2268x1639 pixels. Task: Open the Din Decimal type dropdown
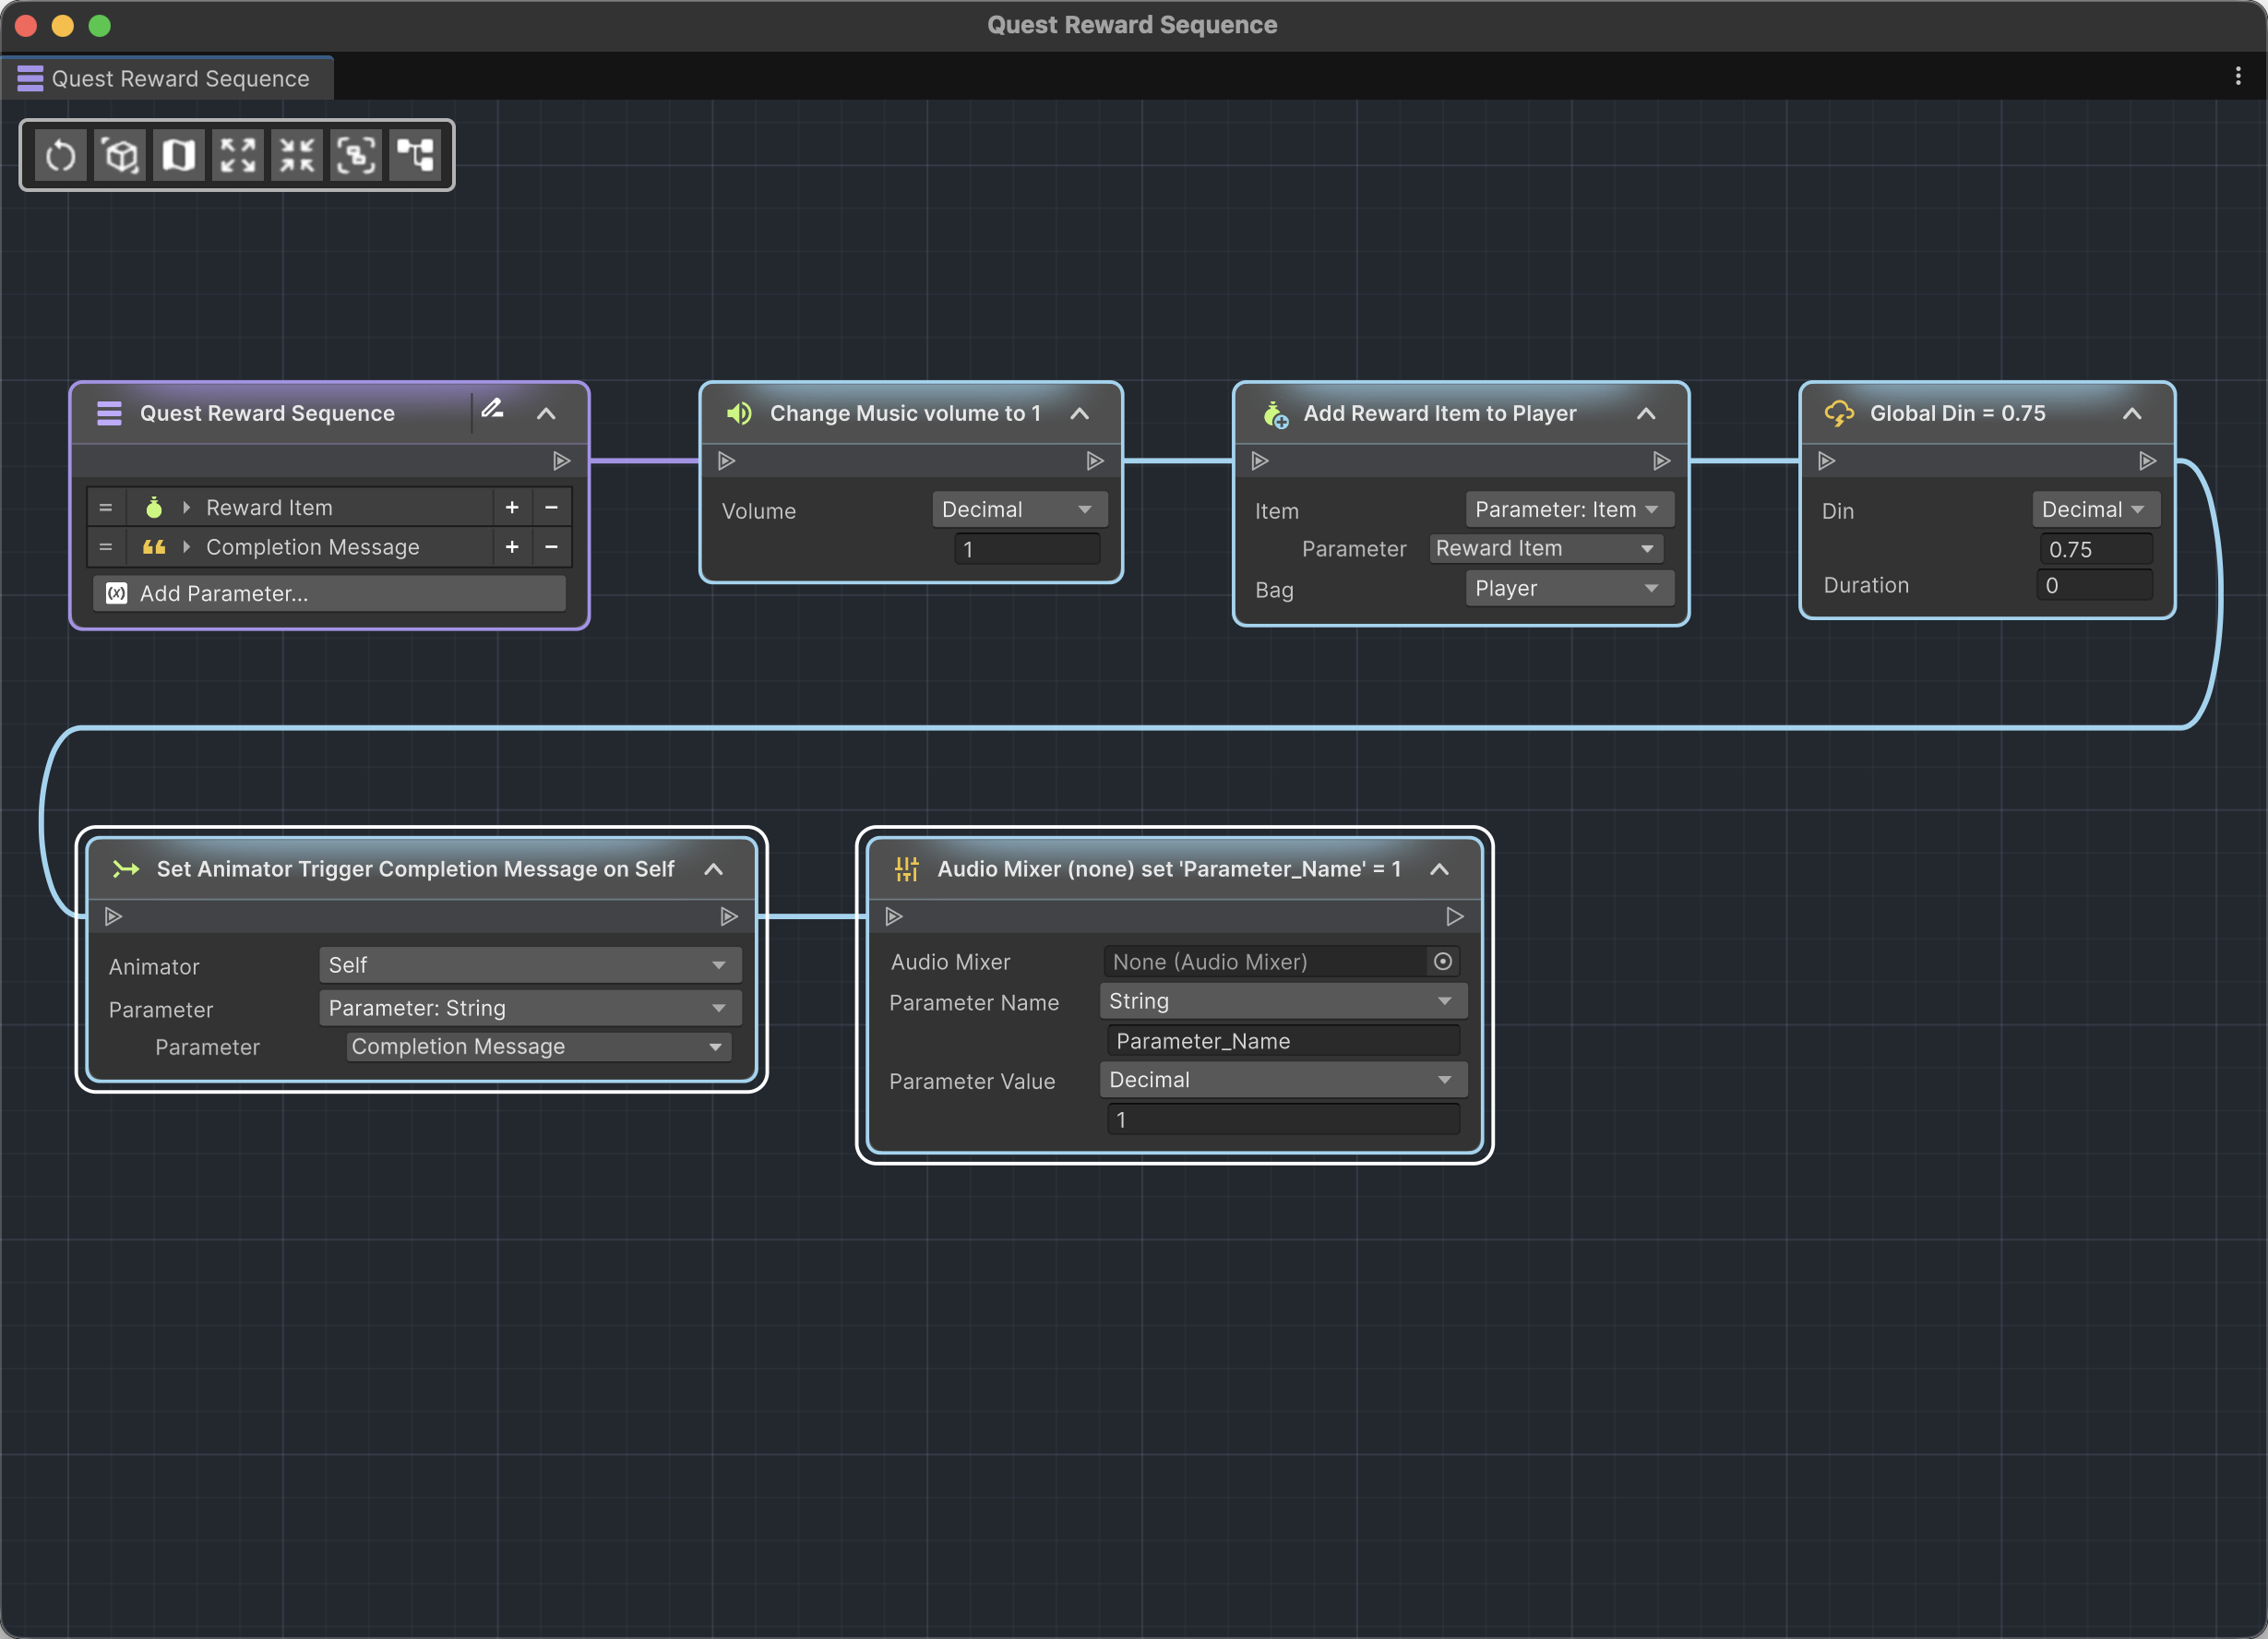(x=2095, y=509)
